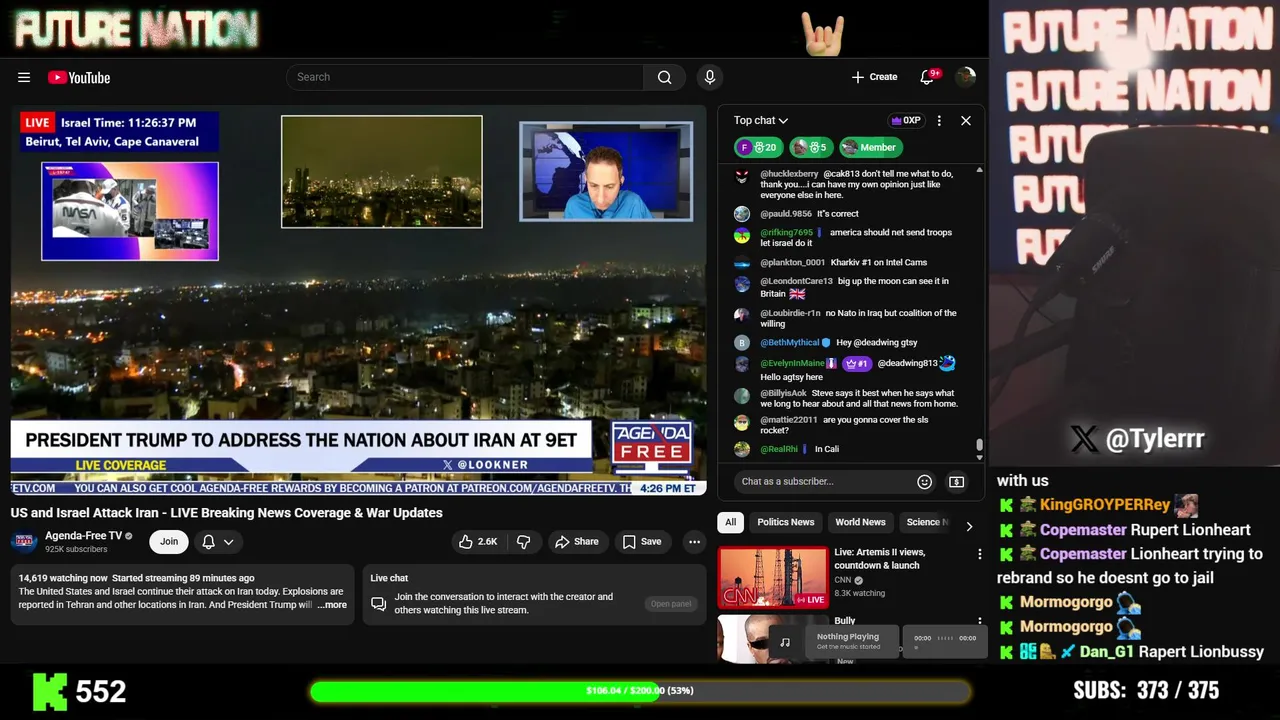Viewport: 1280px width, 720px height.
Task: Select the Politics News chip
Action: pos(786,522)
